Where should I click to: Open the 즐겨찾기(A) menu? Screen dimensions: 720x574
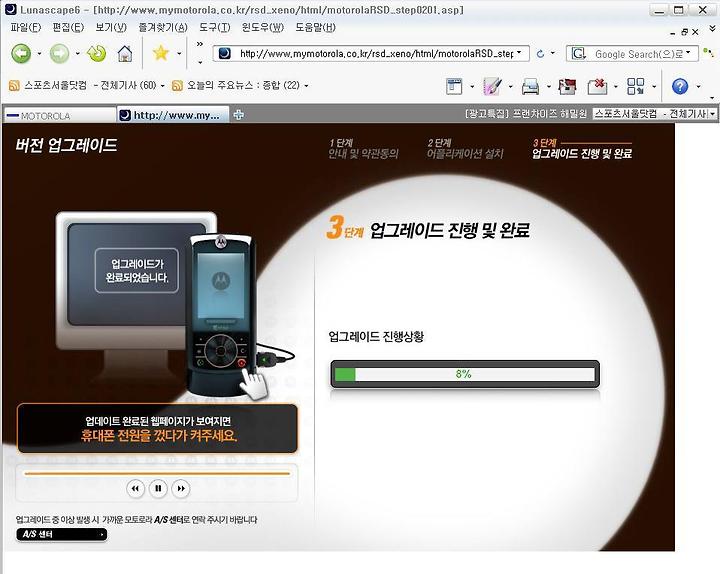point(163,28)
